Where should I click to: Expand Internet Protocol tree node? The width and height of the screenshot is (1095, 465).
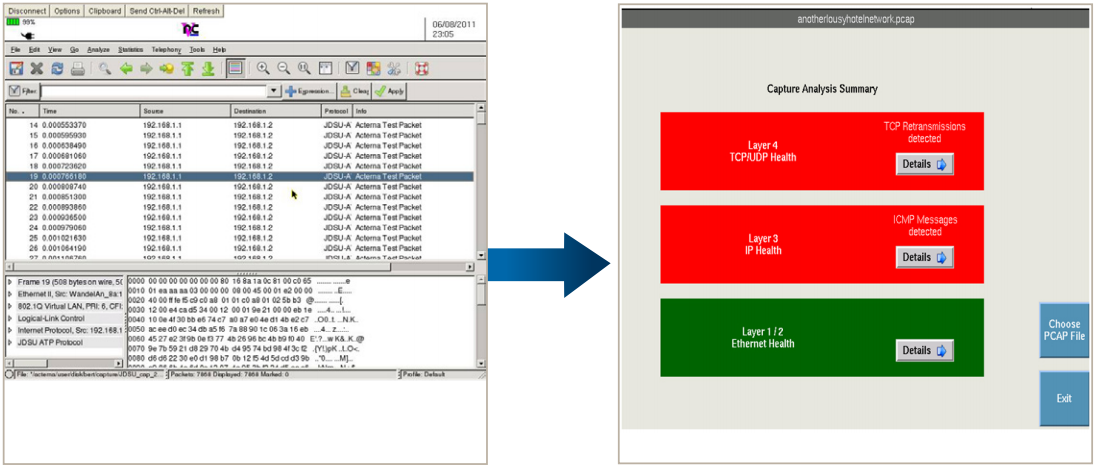(x=10, y=330)
